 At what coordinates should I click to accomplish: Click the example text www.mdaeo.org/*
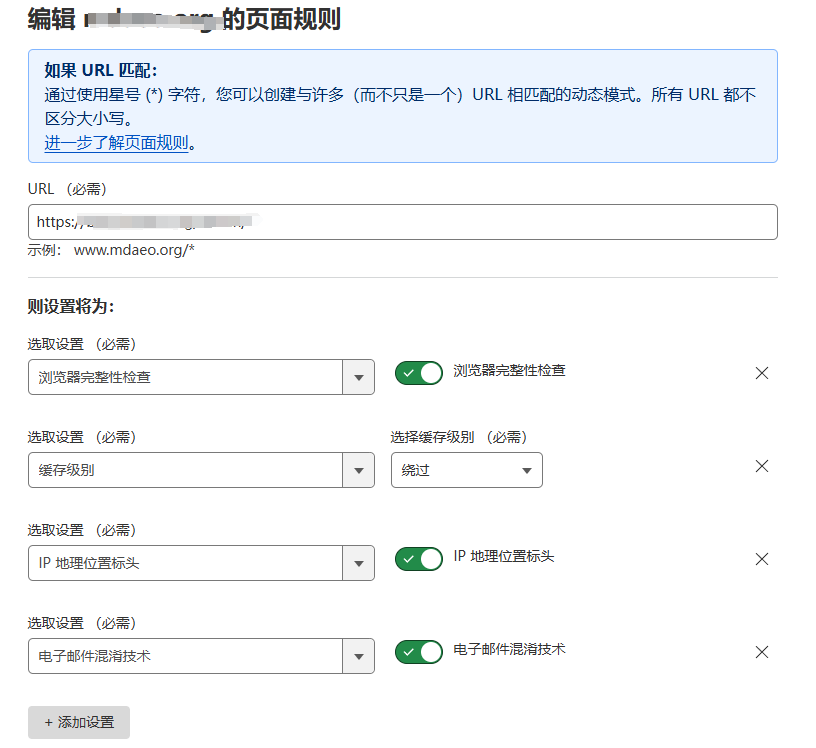(x=134, y=250)
